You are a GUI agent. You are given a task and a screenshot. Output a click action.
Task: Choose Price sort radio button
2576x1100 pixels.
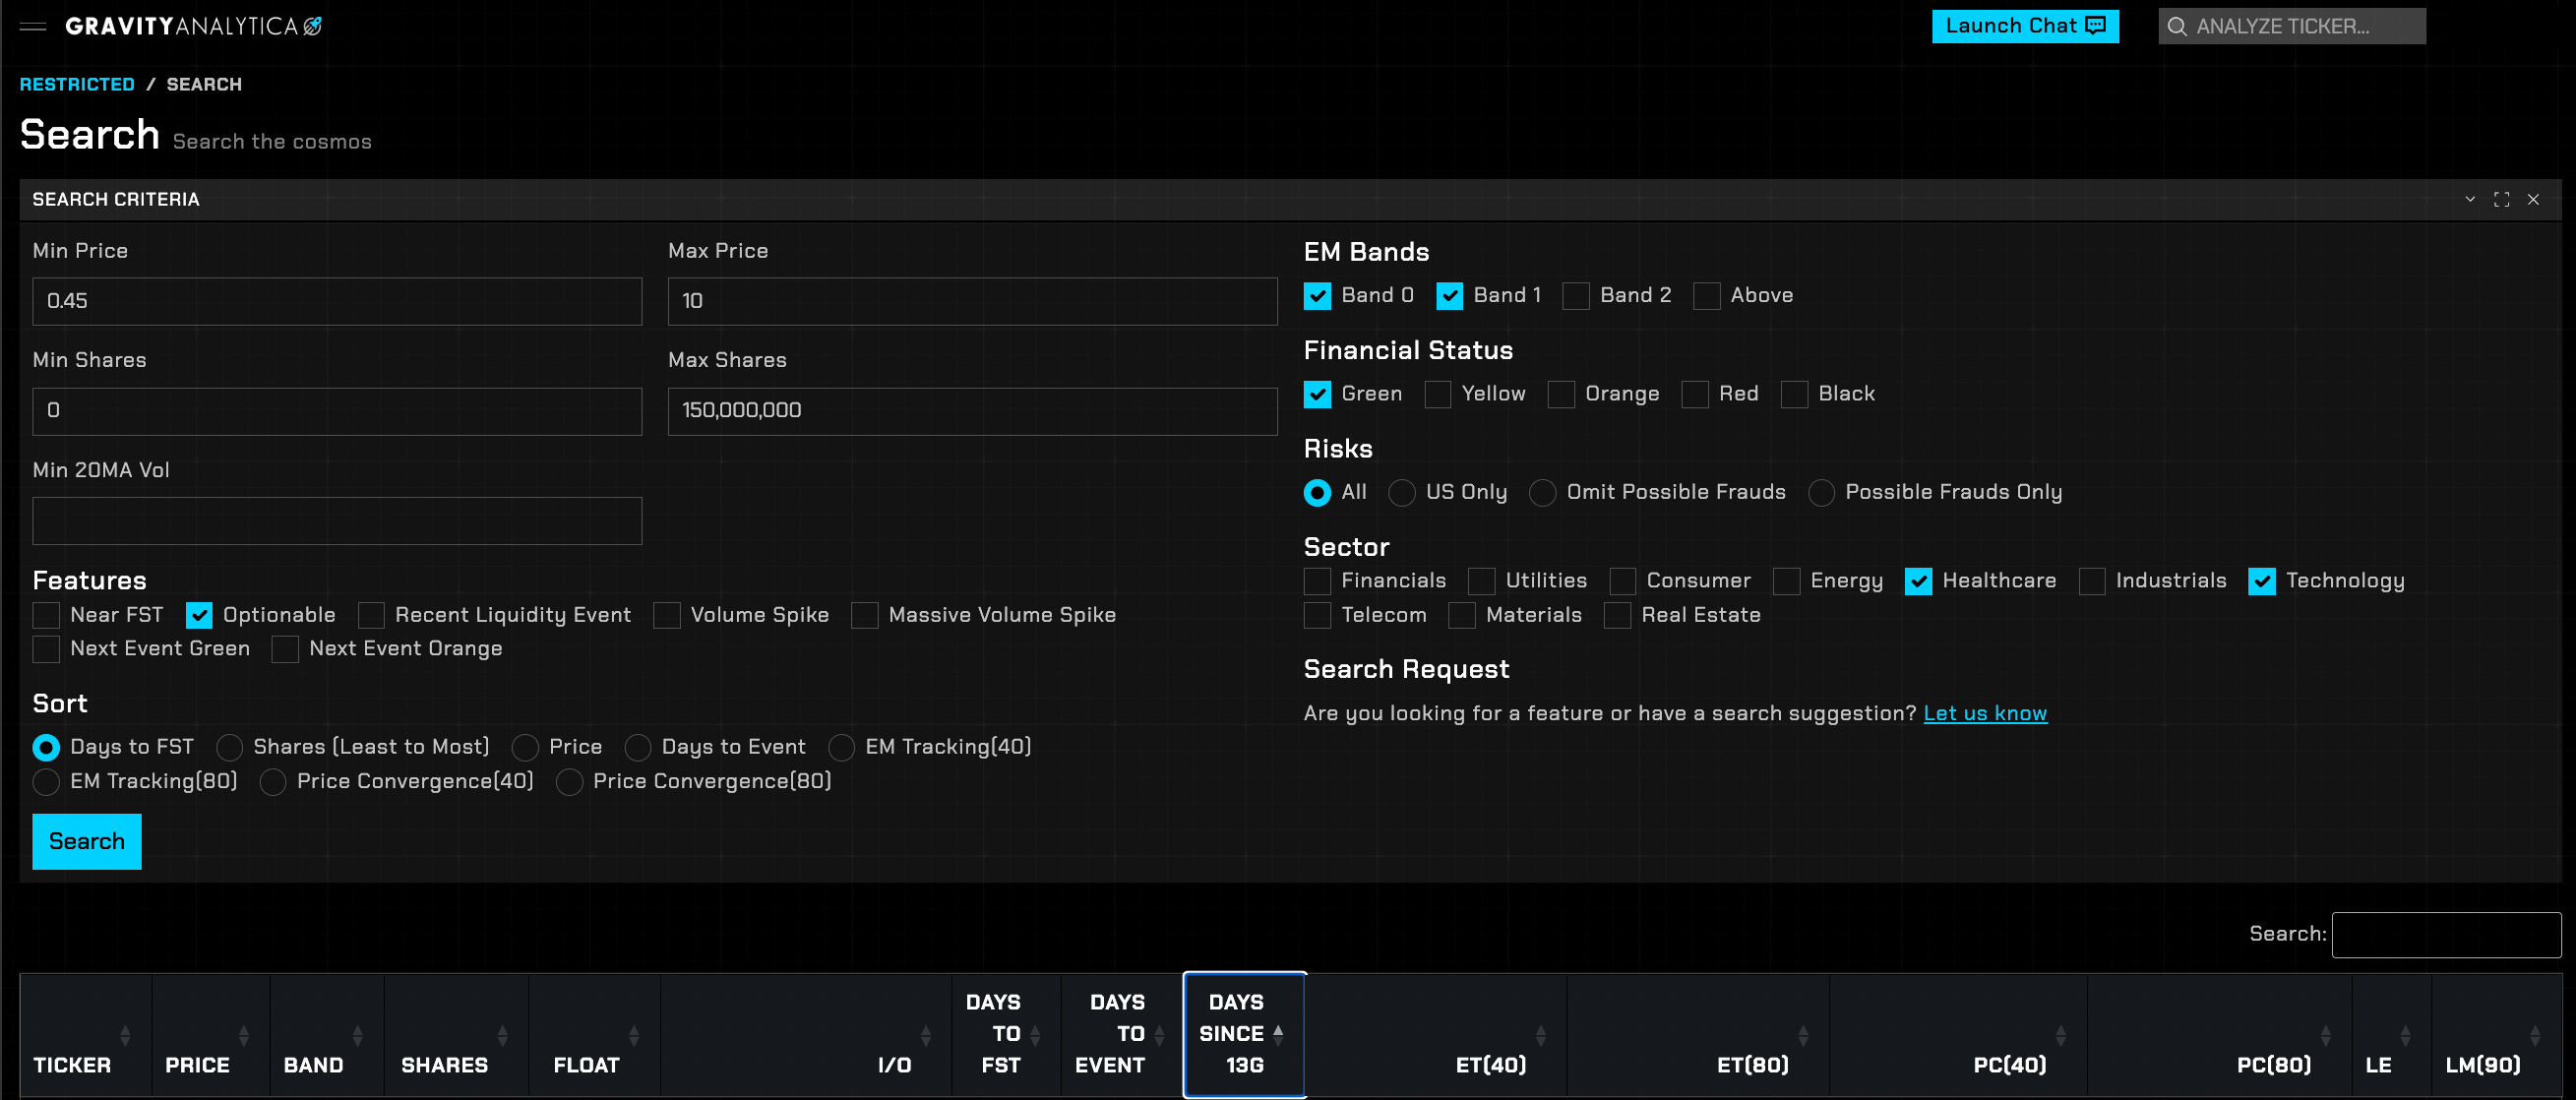tap(525, 747)
